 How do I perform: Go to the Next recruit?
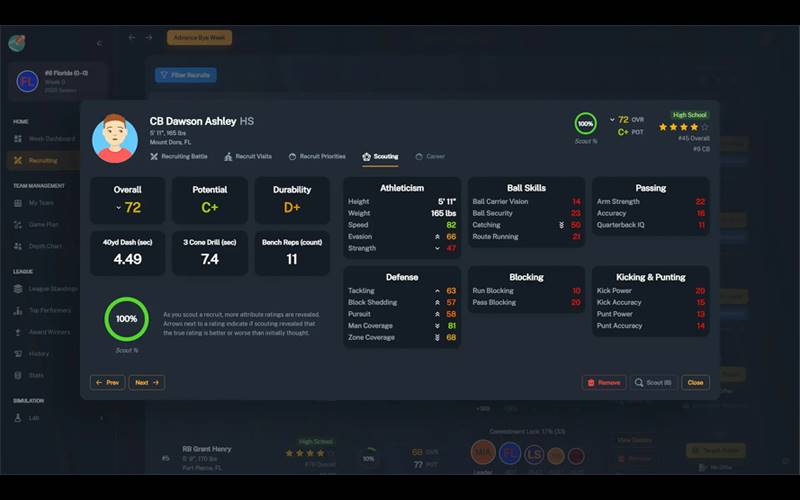coord(146,382)
